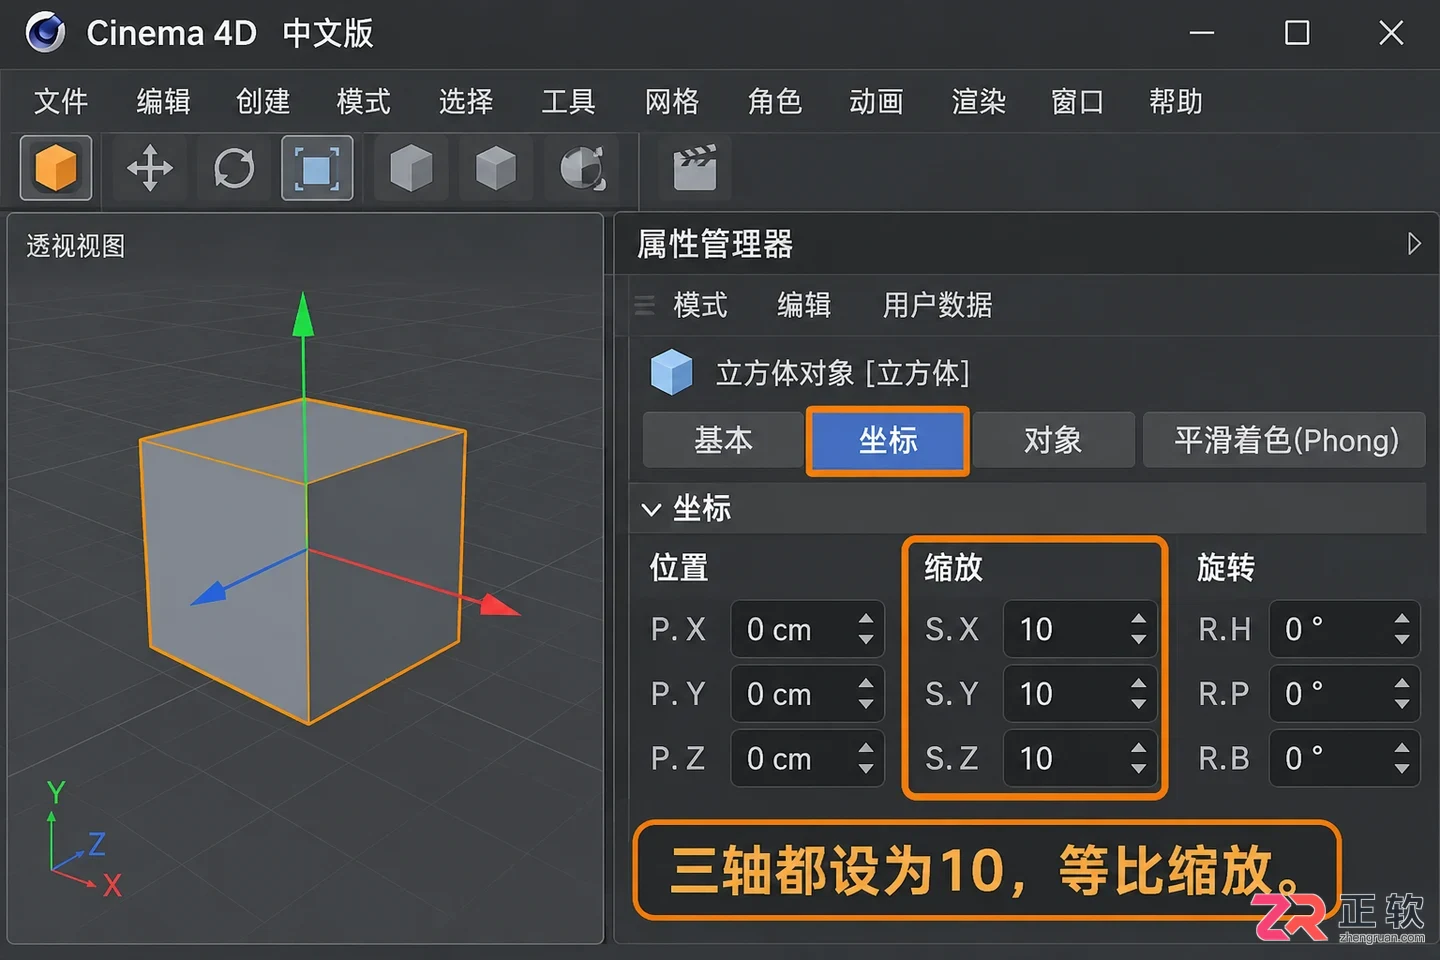Open the 渲染 menu
The height and width of the screenshot is (960, 1440).
point(978,101)
